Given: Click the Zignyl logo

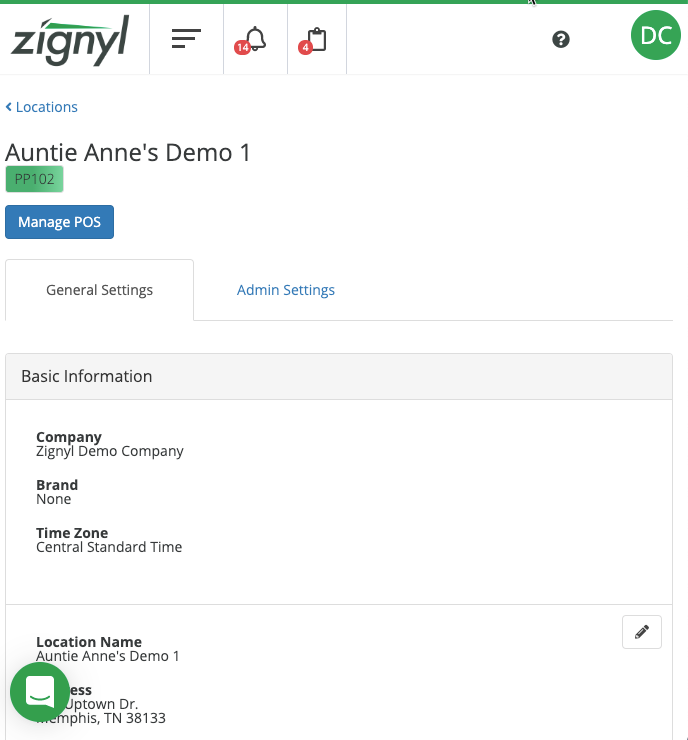Looking at the screenshot, I should pos(70,40).
